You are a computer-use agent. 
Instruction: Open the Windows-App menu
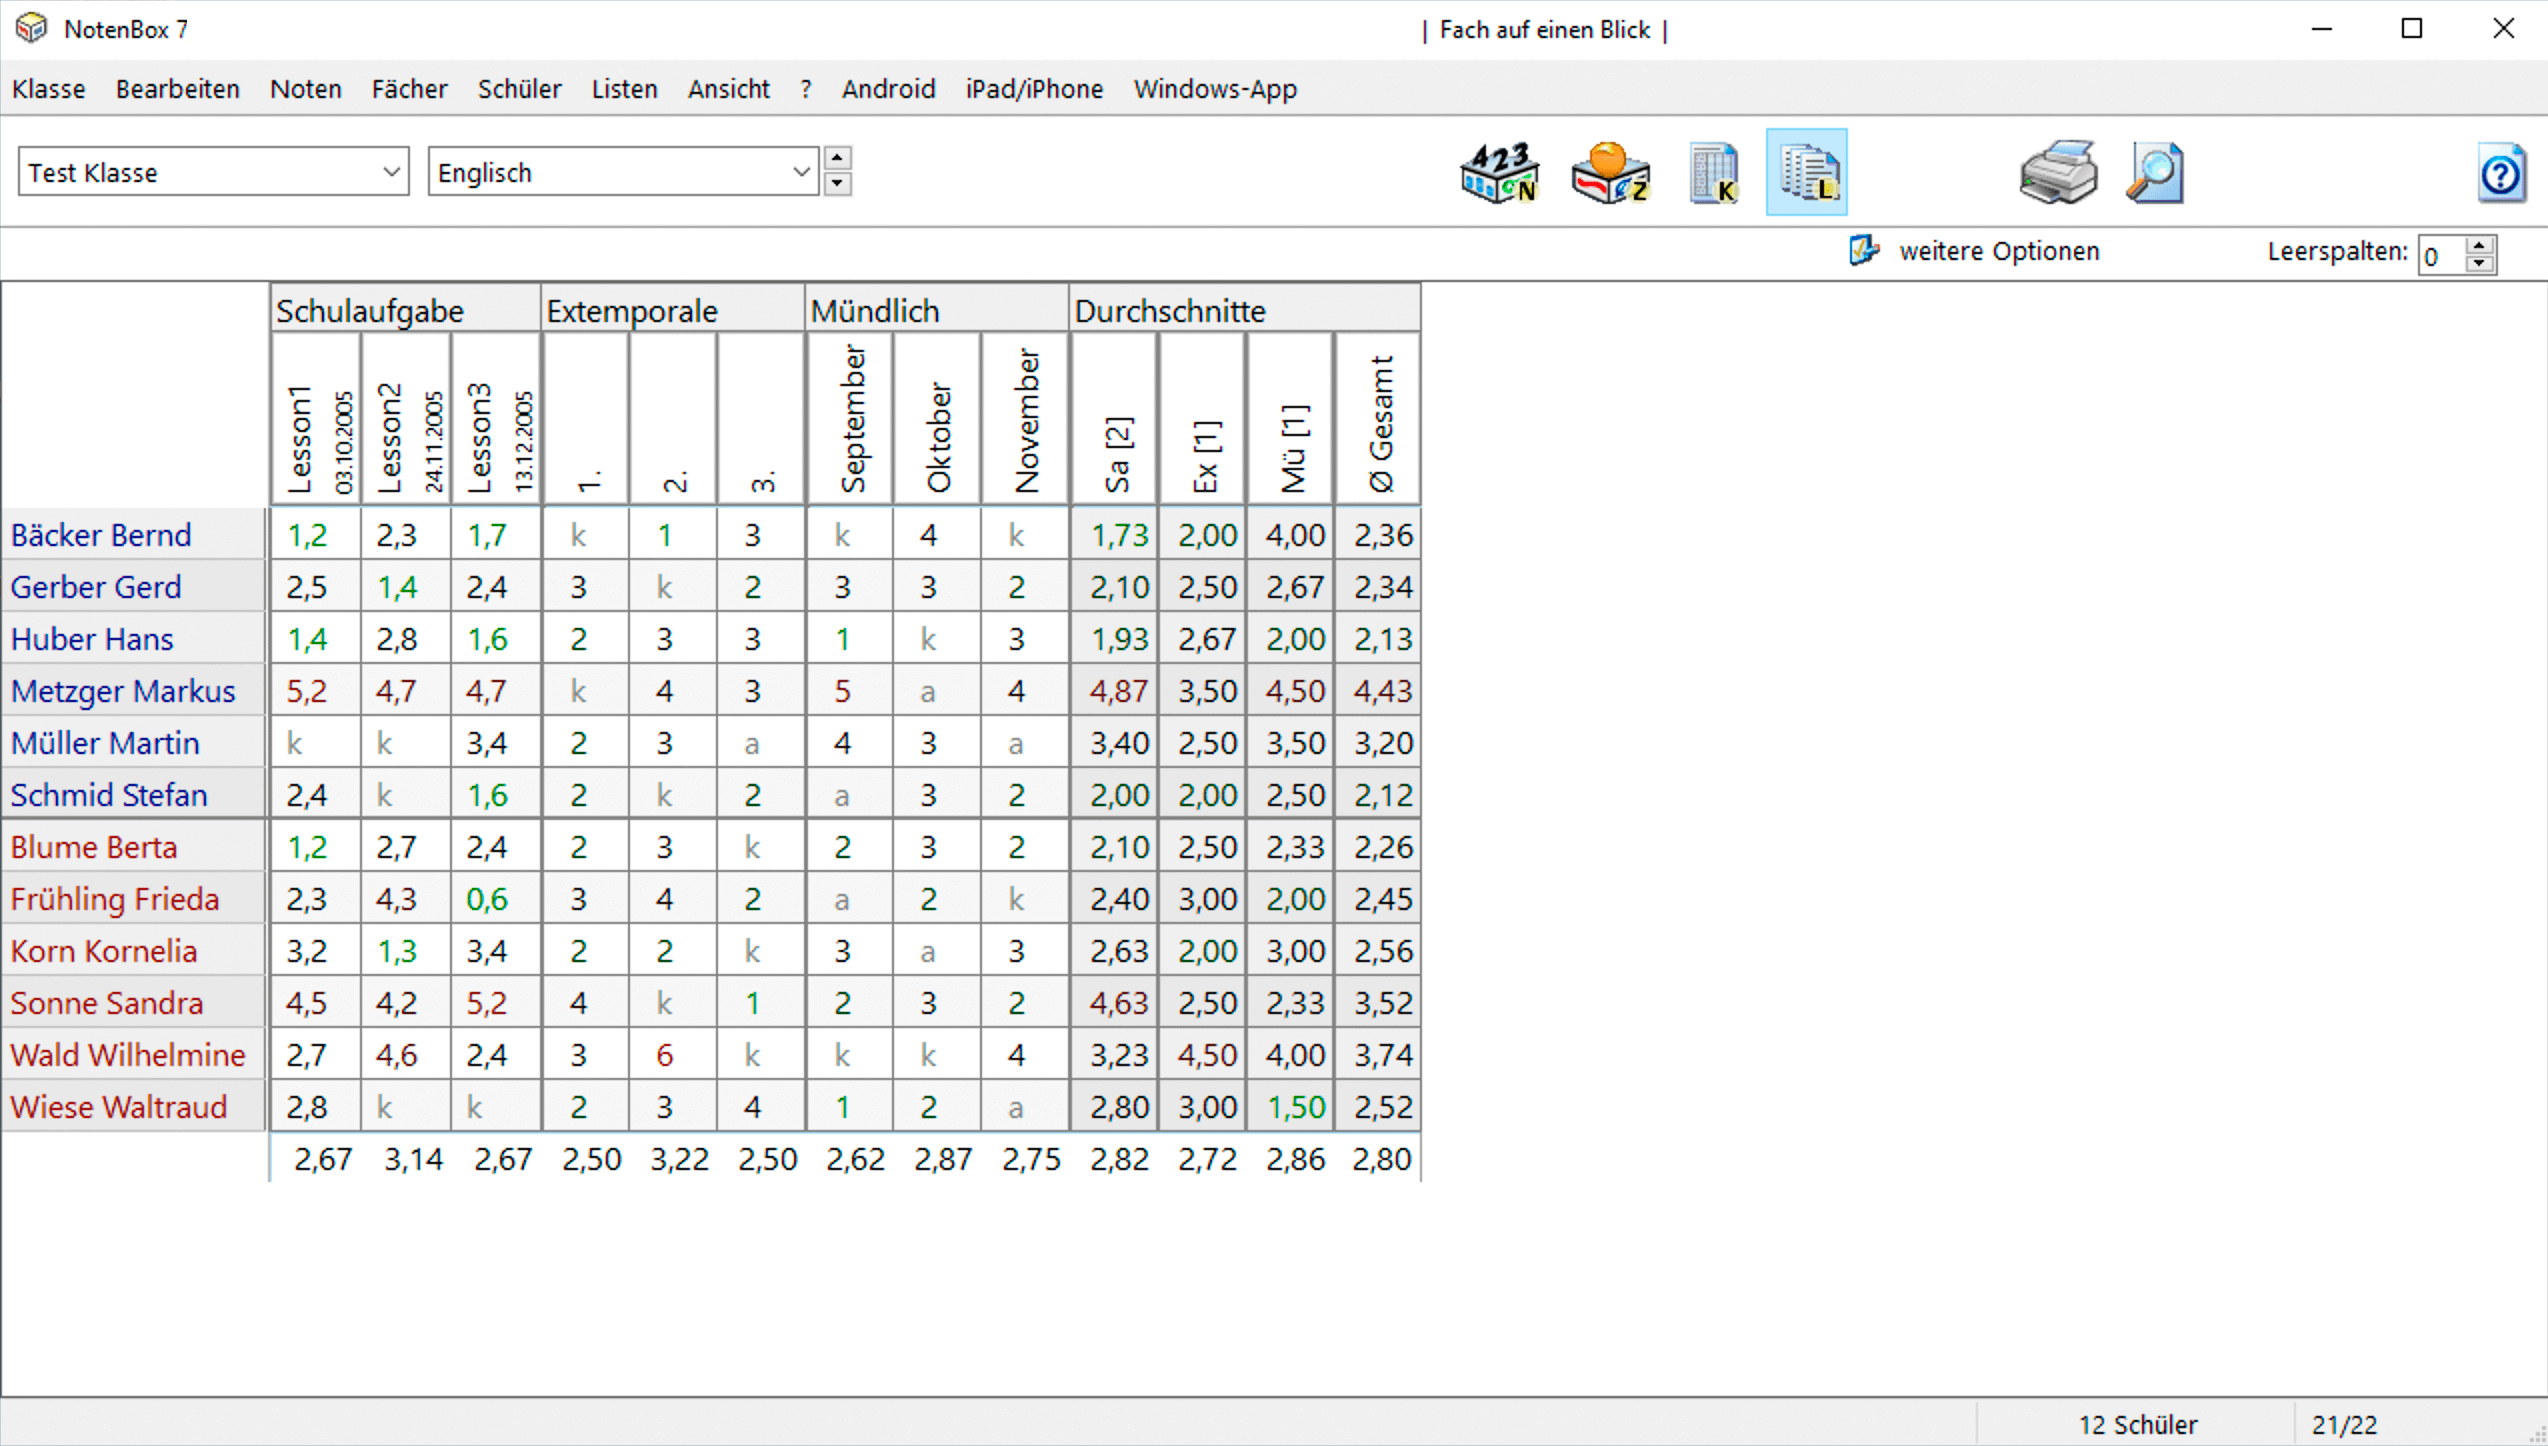[x=1214, y=89]
